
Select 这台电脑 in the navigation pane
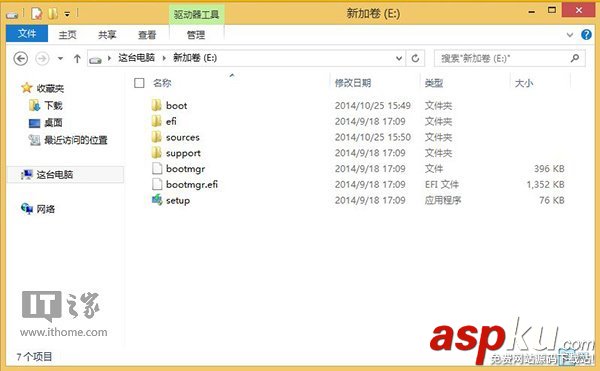pos(55,175)
